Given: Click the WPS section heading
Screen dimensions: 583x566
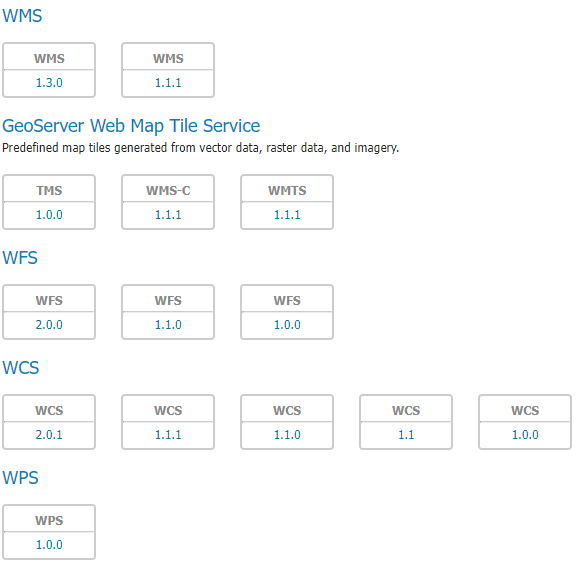Looking at the screenshot, I should coord(20,477).
